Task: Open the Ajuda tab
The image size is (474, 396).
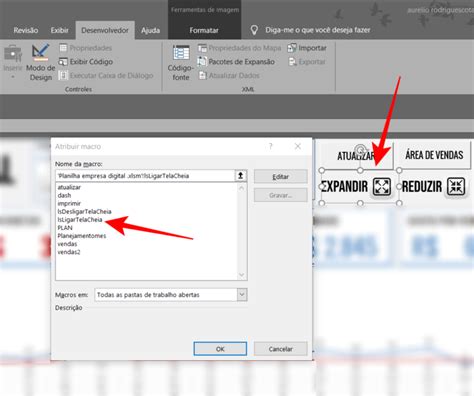Action: tap(150, 30)
